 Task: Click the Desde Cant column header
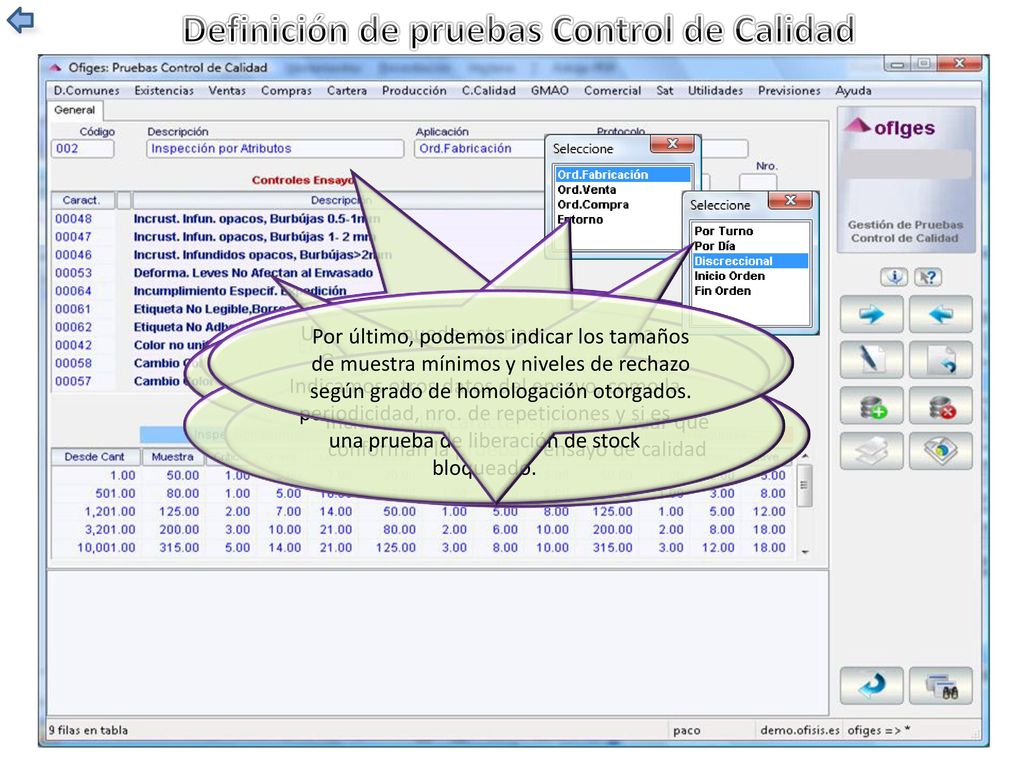tap(94, 457)
